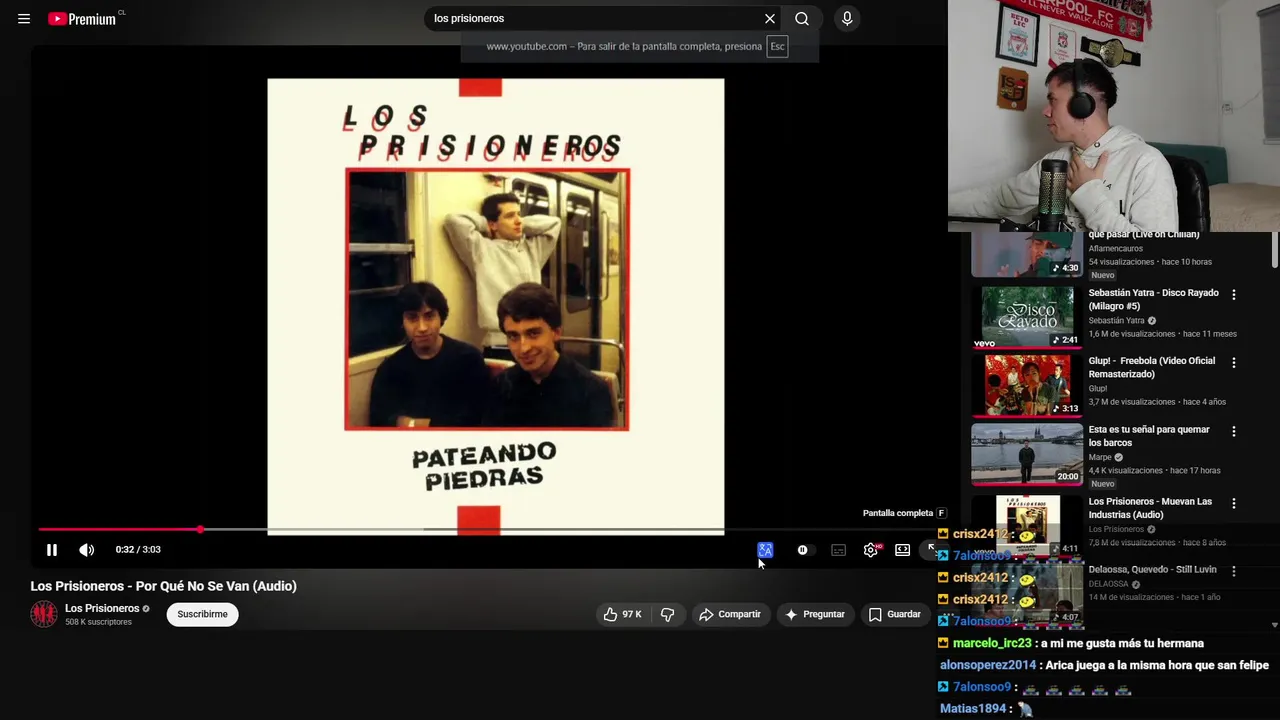Viewport: 1280px width, 720px height.
Task: Click the Esc key hint in fullscreen notice
Action: (x=777, y=46)
